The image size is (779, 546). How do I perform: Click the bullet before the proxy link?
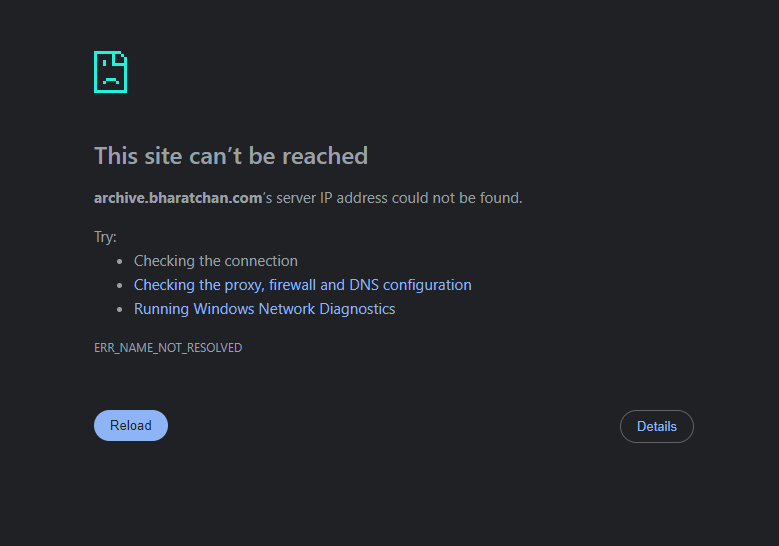(x=119, y=286)
